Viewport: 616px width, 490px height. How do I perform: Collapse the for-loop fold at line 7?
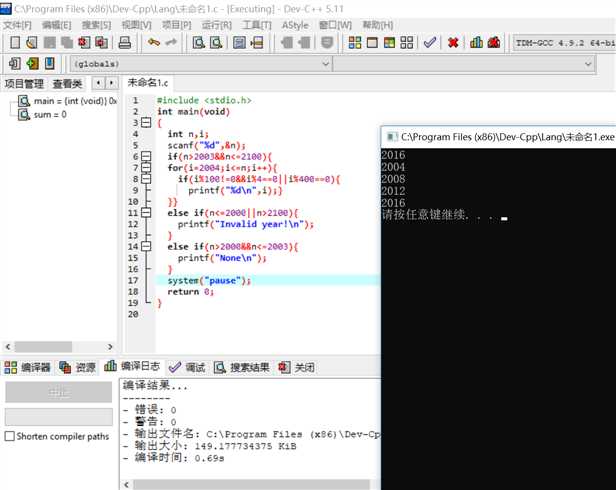tap(146, 168)
